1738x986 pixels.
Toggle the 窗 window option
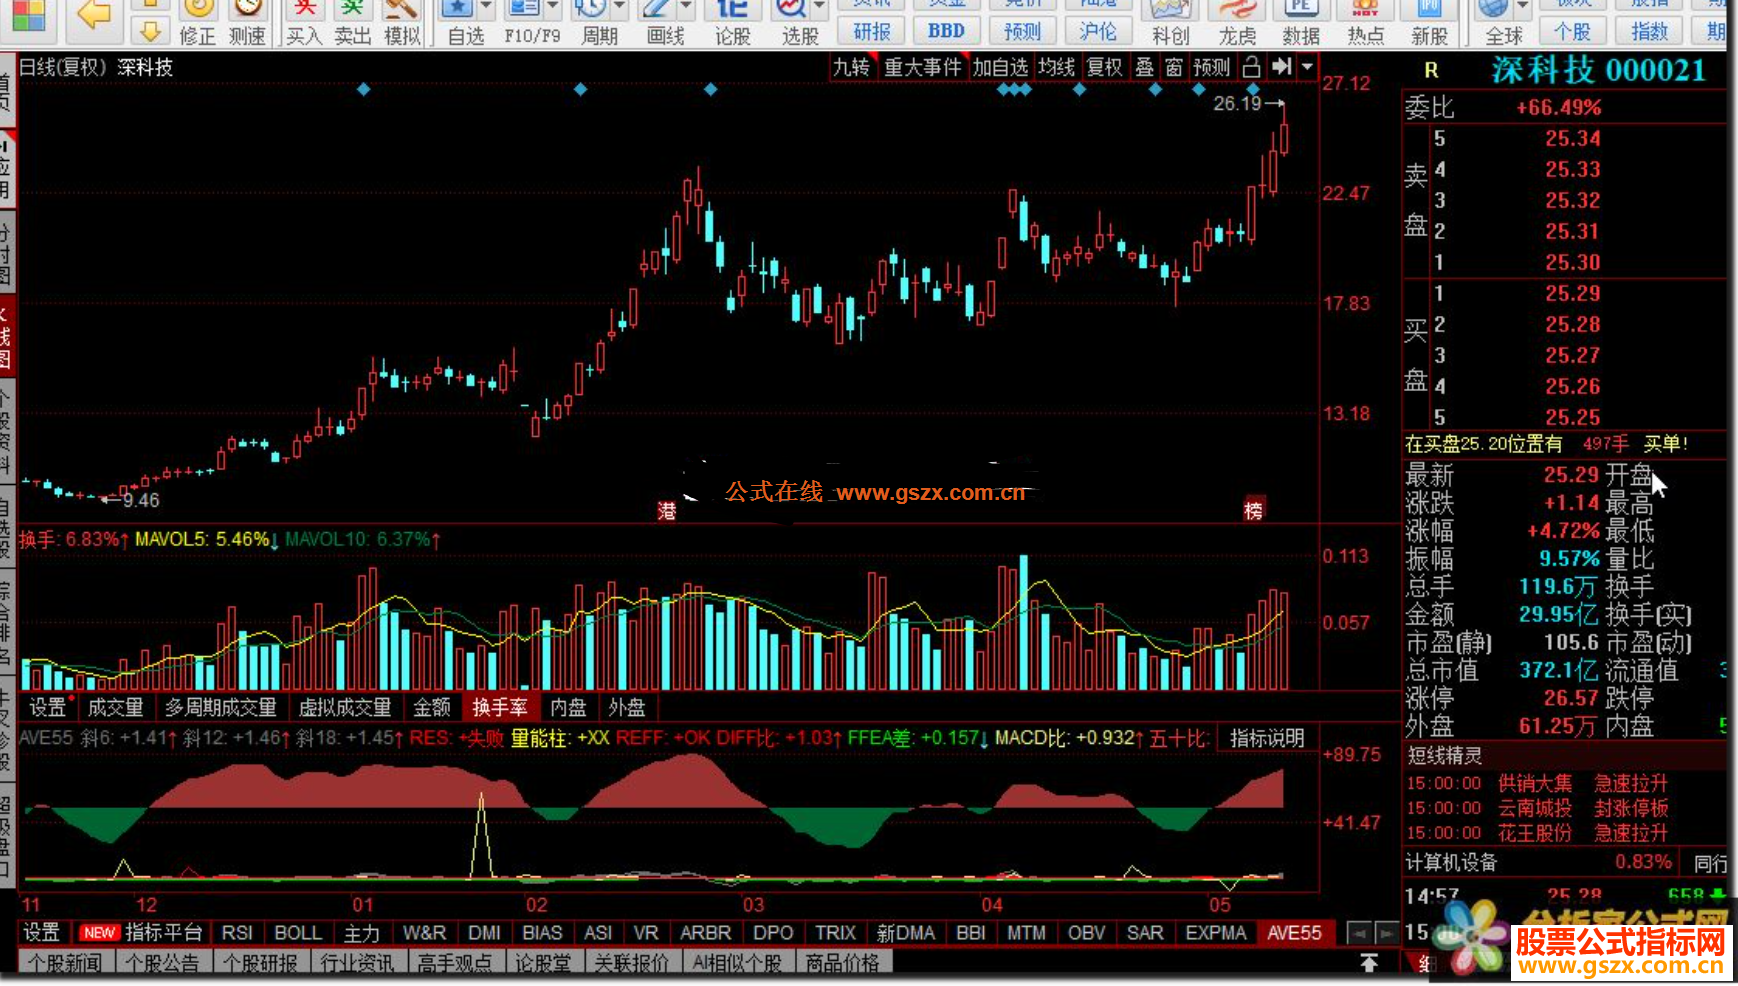coord(1174,67)
